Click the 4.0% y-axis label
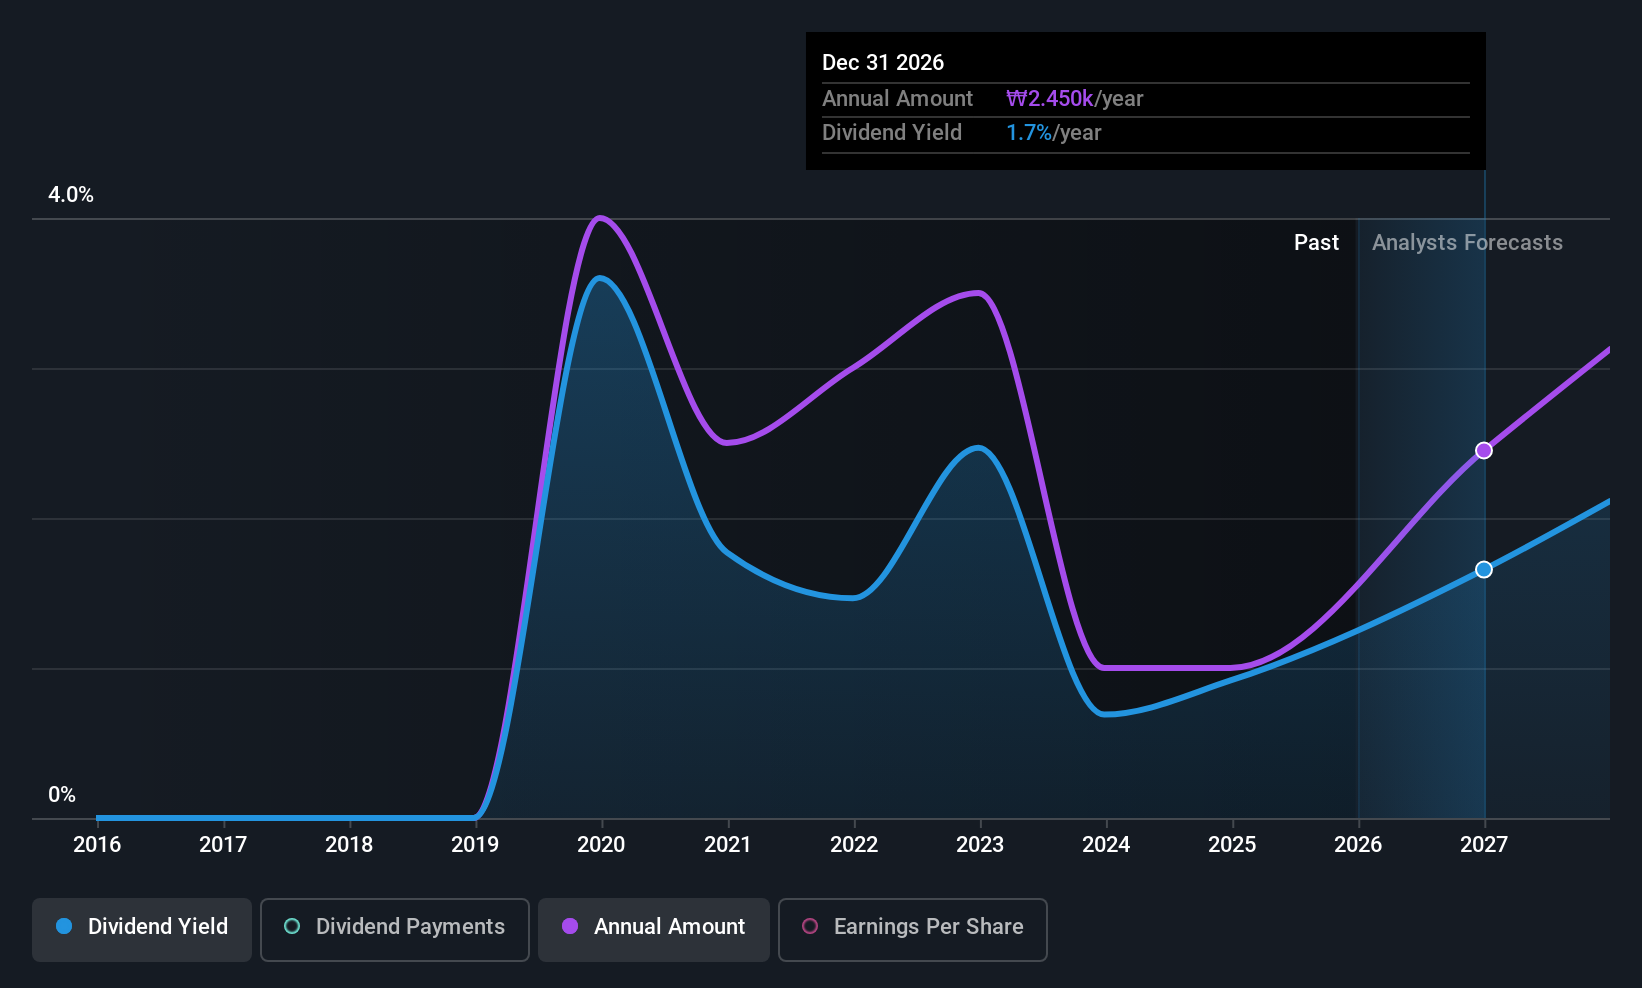This screenshot has height=988, width=1642. click(x=71, y=195)
